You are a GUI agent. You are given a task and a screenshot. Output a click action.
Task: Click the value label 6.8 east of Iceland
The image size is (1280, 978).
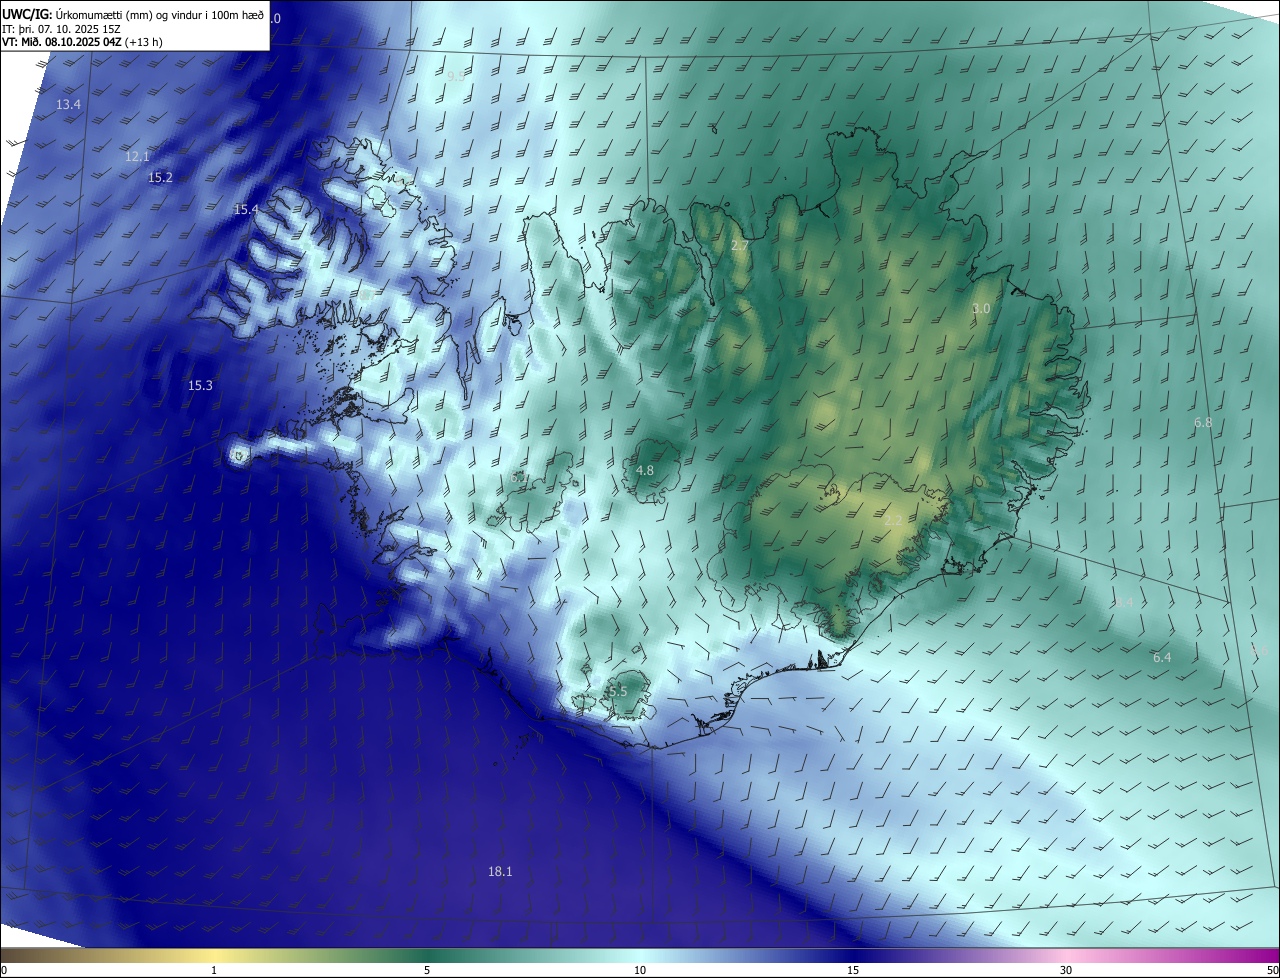pos(1203,423)
